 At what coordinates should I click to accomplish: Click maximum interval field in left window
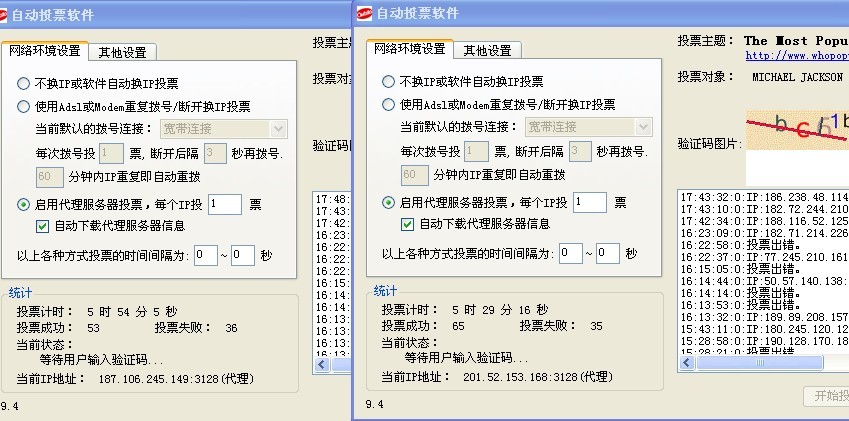pos(243,255)
